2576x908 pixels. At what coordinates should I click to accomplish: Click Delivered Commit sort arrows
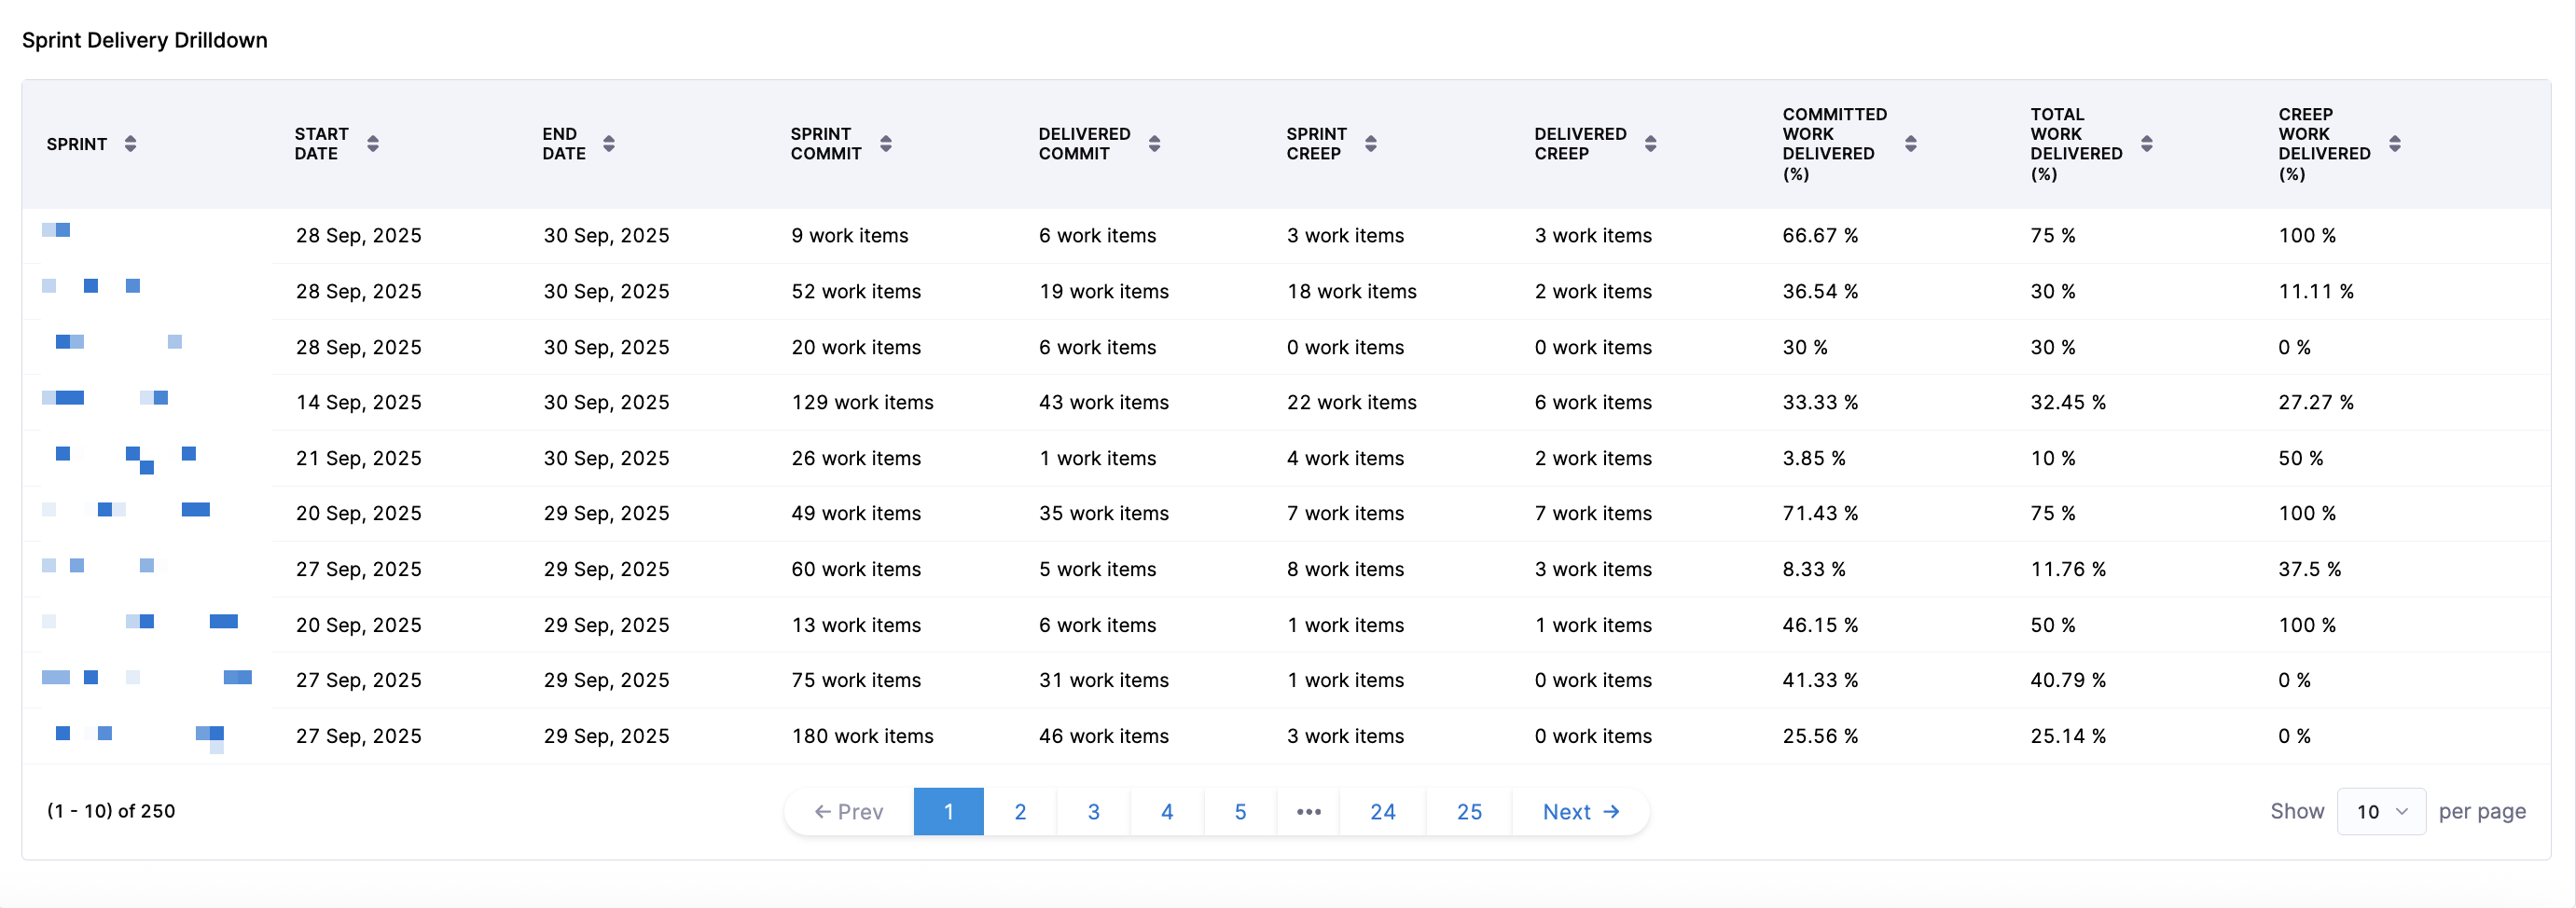pos(1155,144)
